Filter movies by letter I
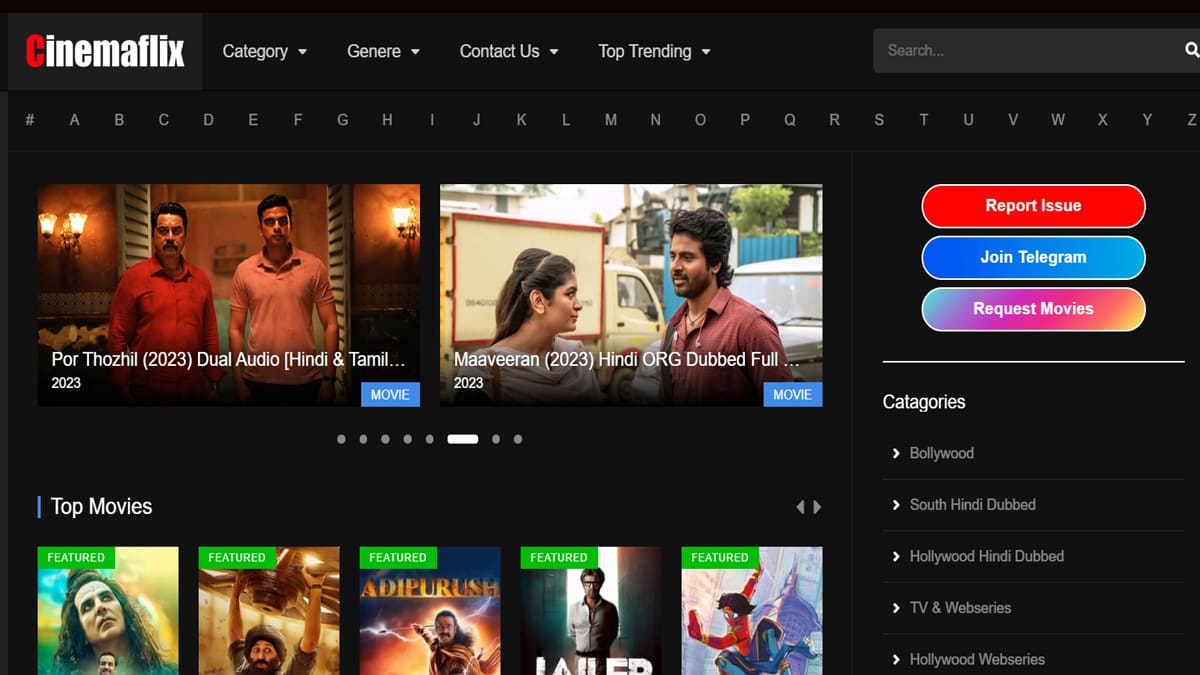This screenshot has height=675, width=1200. [432, 120]
